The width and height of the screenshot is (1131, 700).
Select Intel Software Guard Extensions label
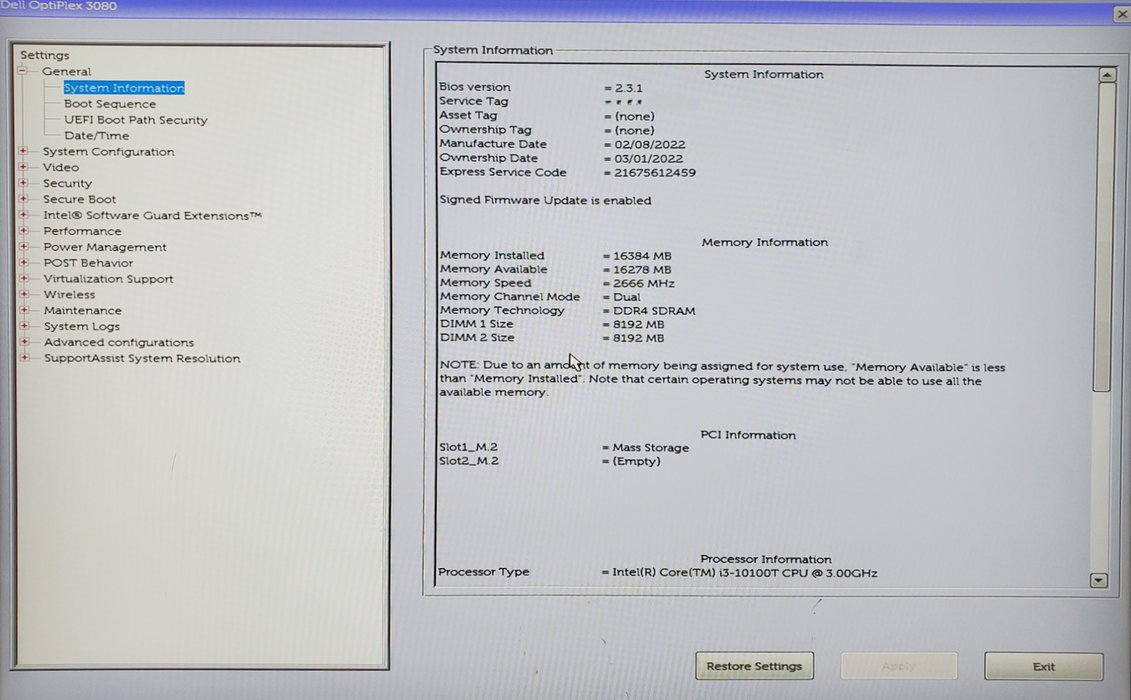pos(152,215)
